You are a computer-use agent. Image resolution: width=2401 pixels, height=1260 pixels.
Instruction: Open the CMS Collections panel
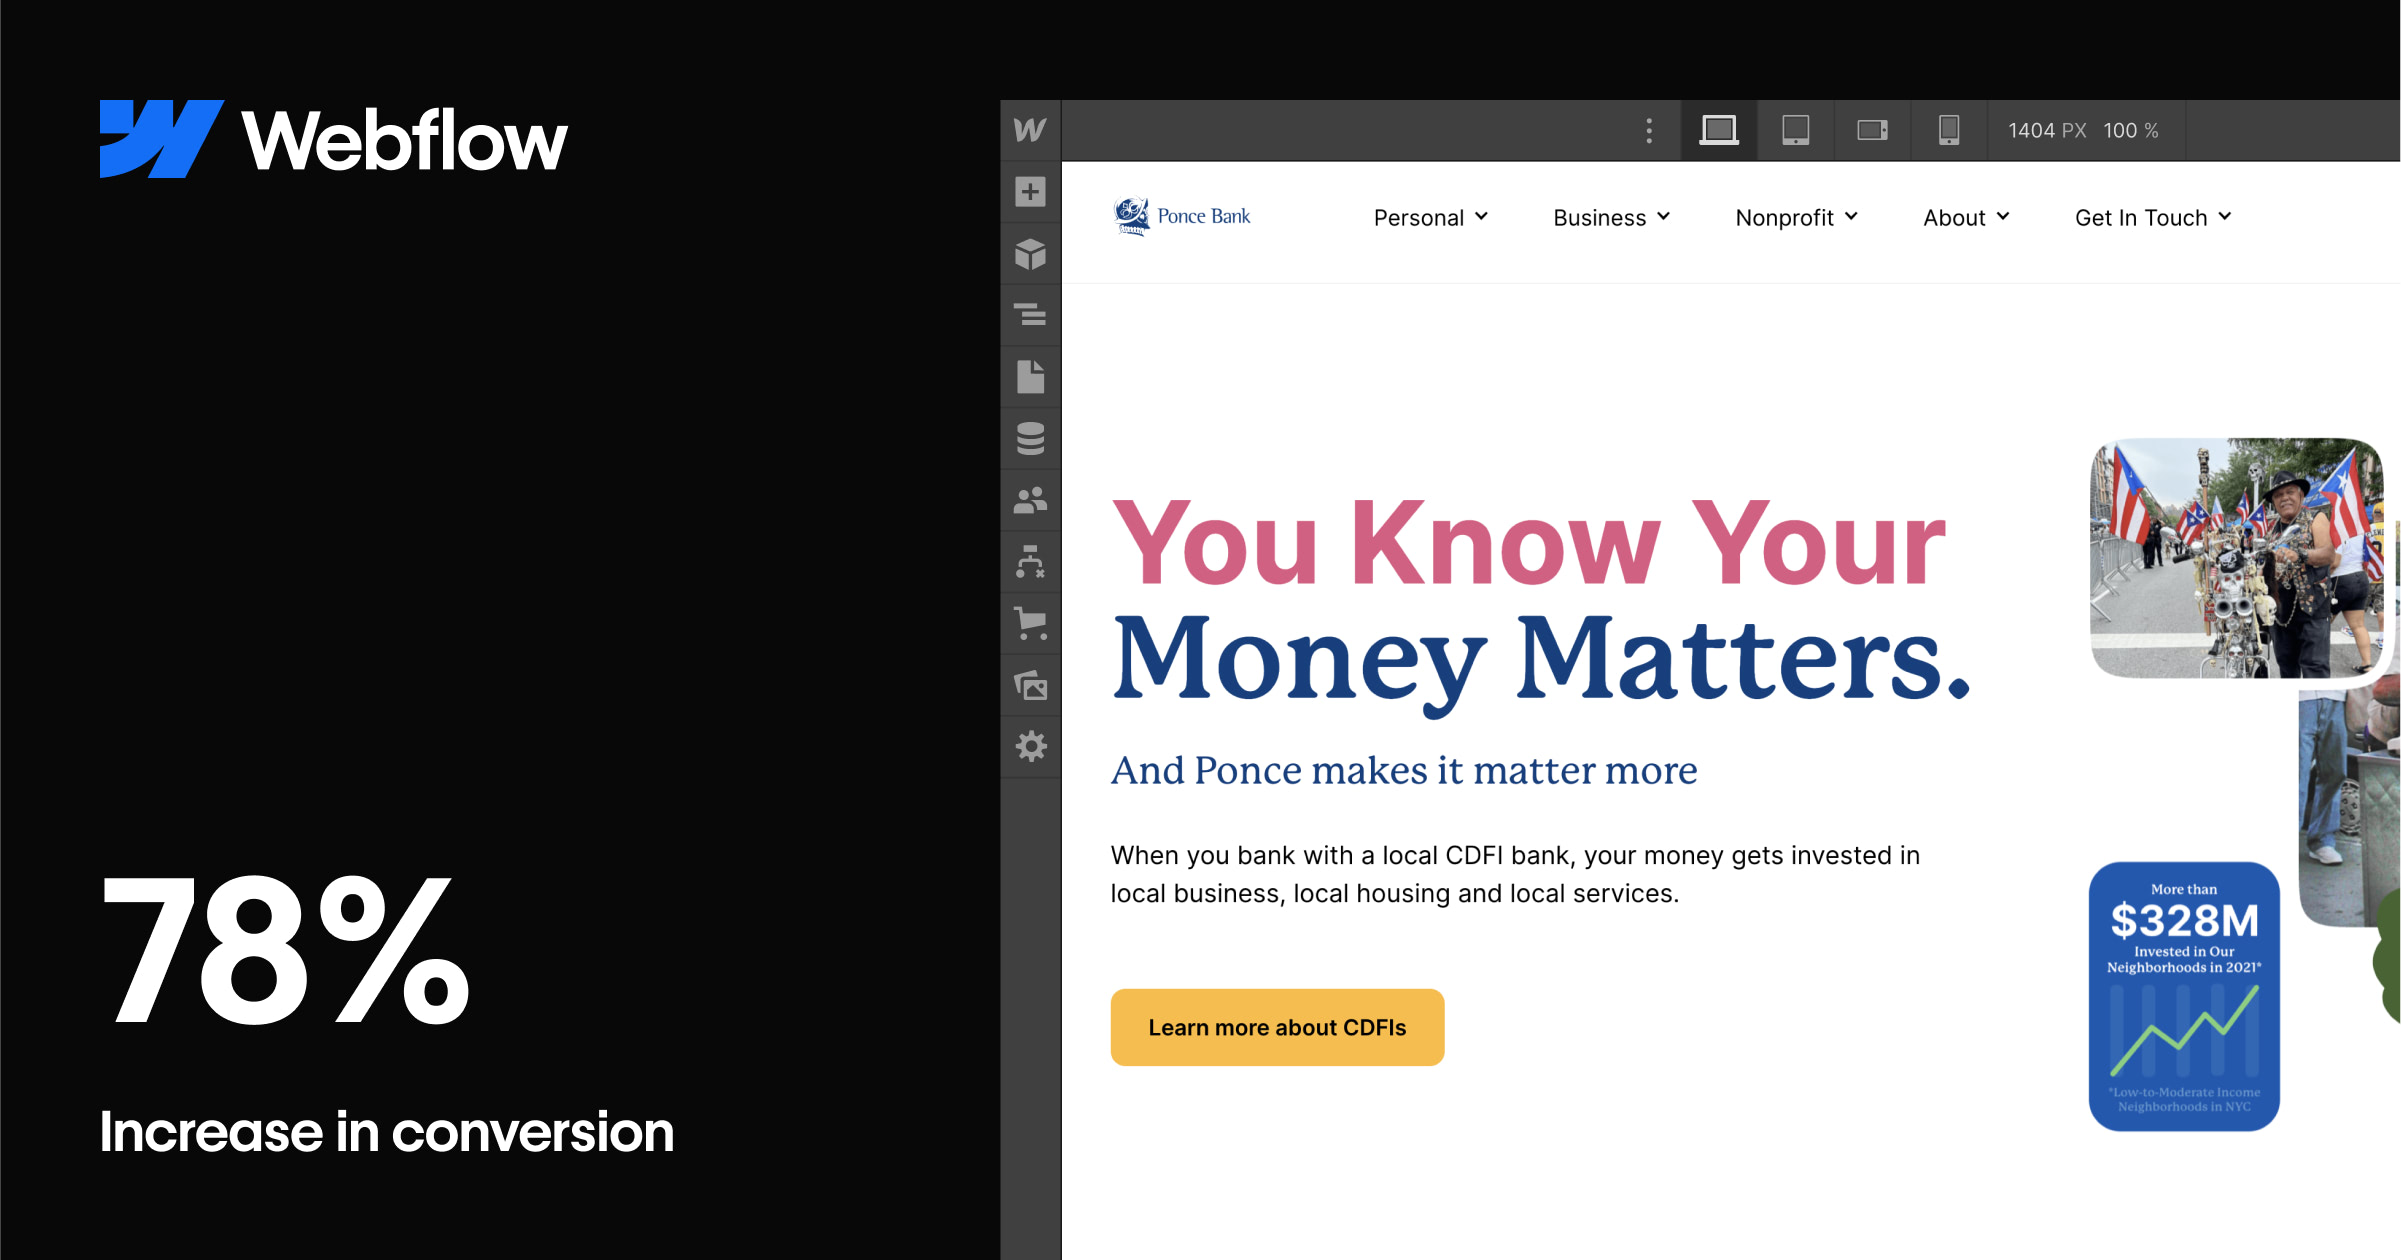(1030, 440)
